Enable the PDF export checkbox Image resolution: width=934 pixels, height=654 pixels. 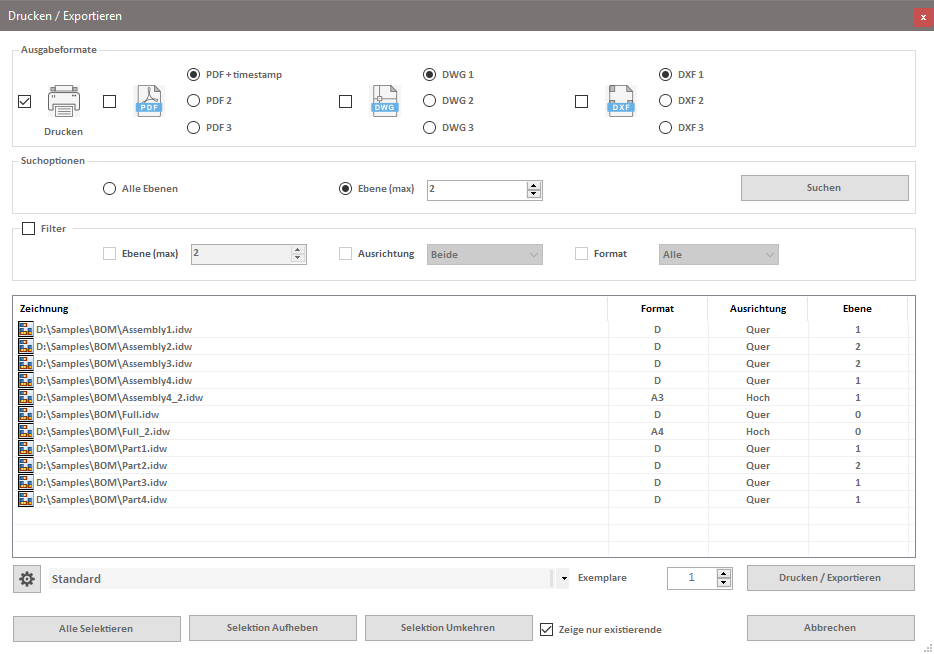tap(109, 101)
